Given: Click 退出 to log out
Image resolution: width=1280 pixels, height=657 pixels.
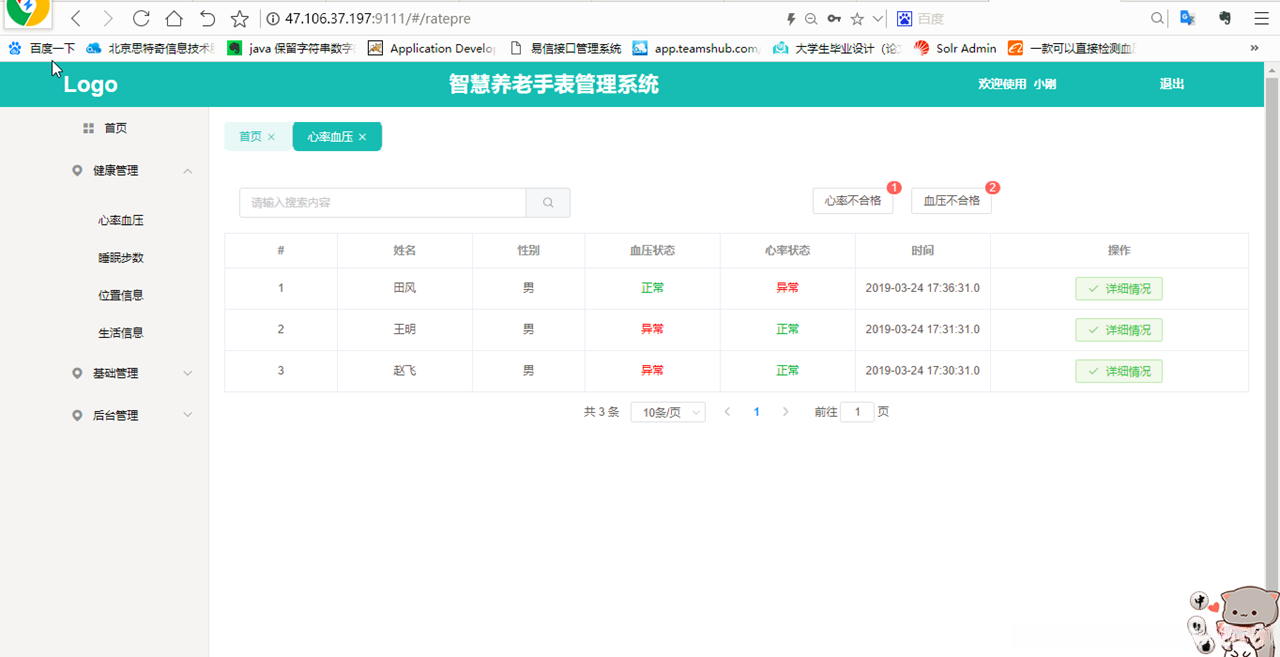Looking at the screenshot, I should click(1171, 84).
